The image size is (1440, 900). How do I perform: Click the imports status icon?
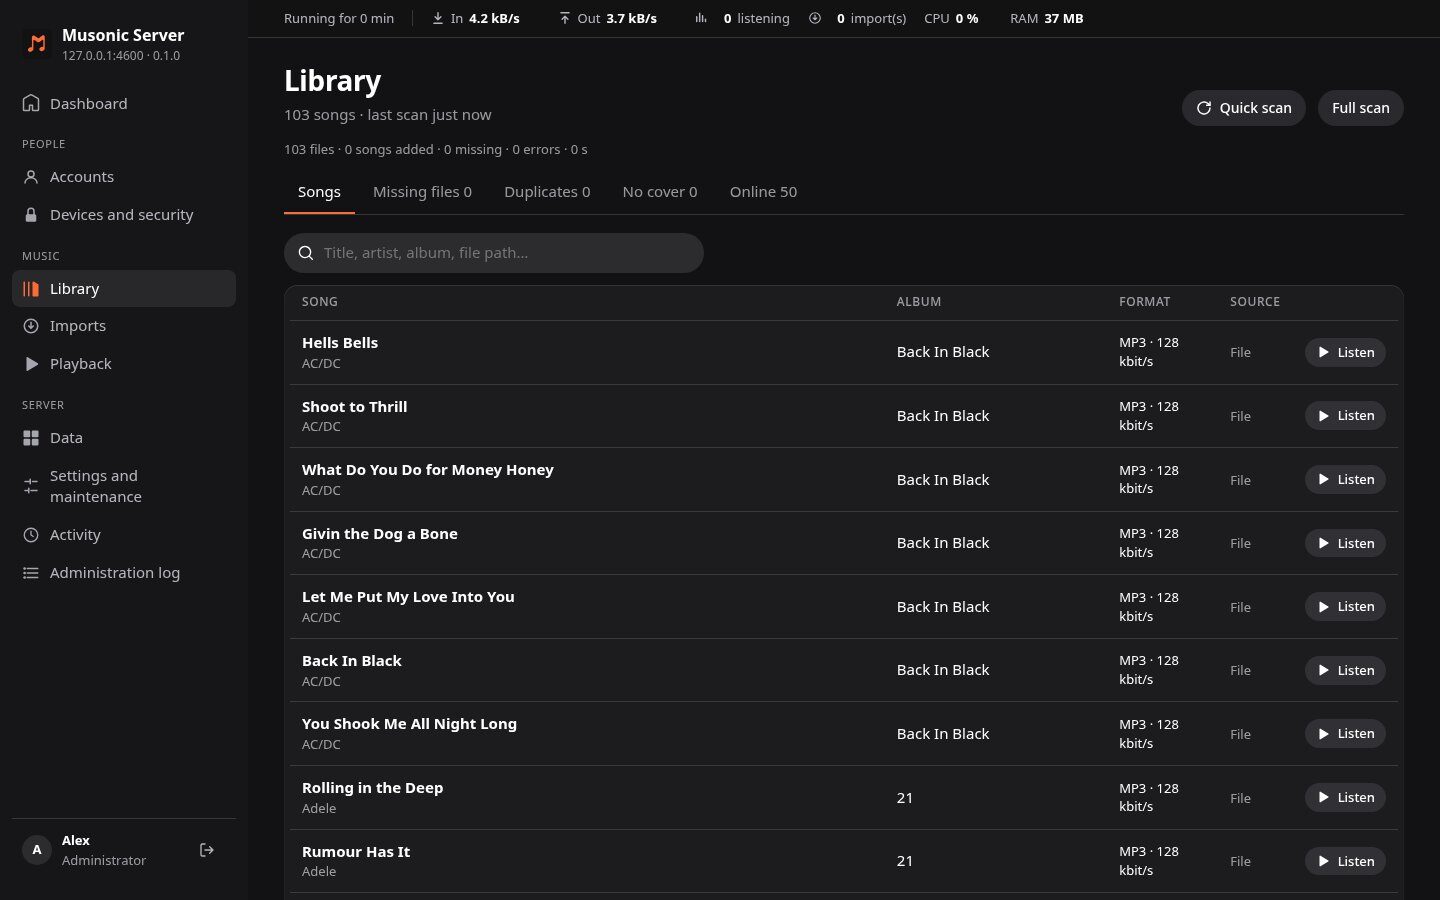(x=815, y=18)
